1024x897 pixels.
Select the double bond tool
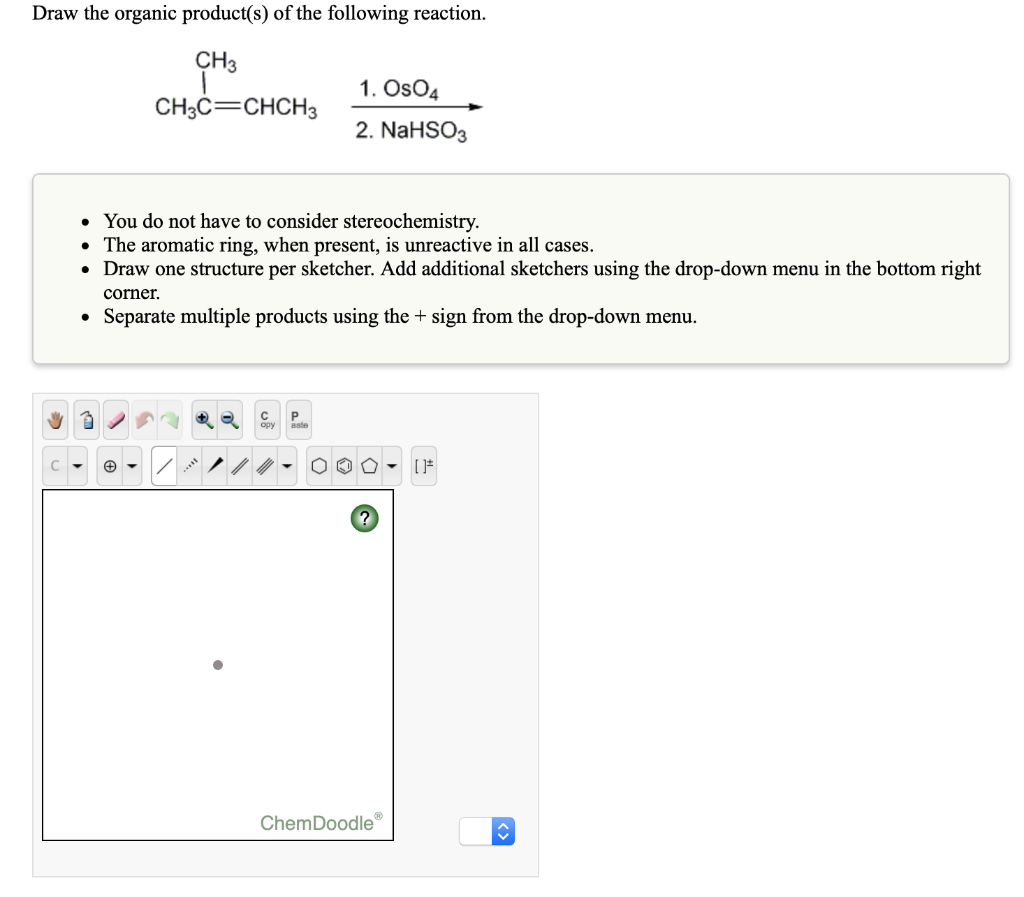(241, 464)
